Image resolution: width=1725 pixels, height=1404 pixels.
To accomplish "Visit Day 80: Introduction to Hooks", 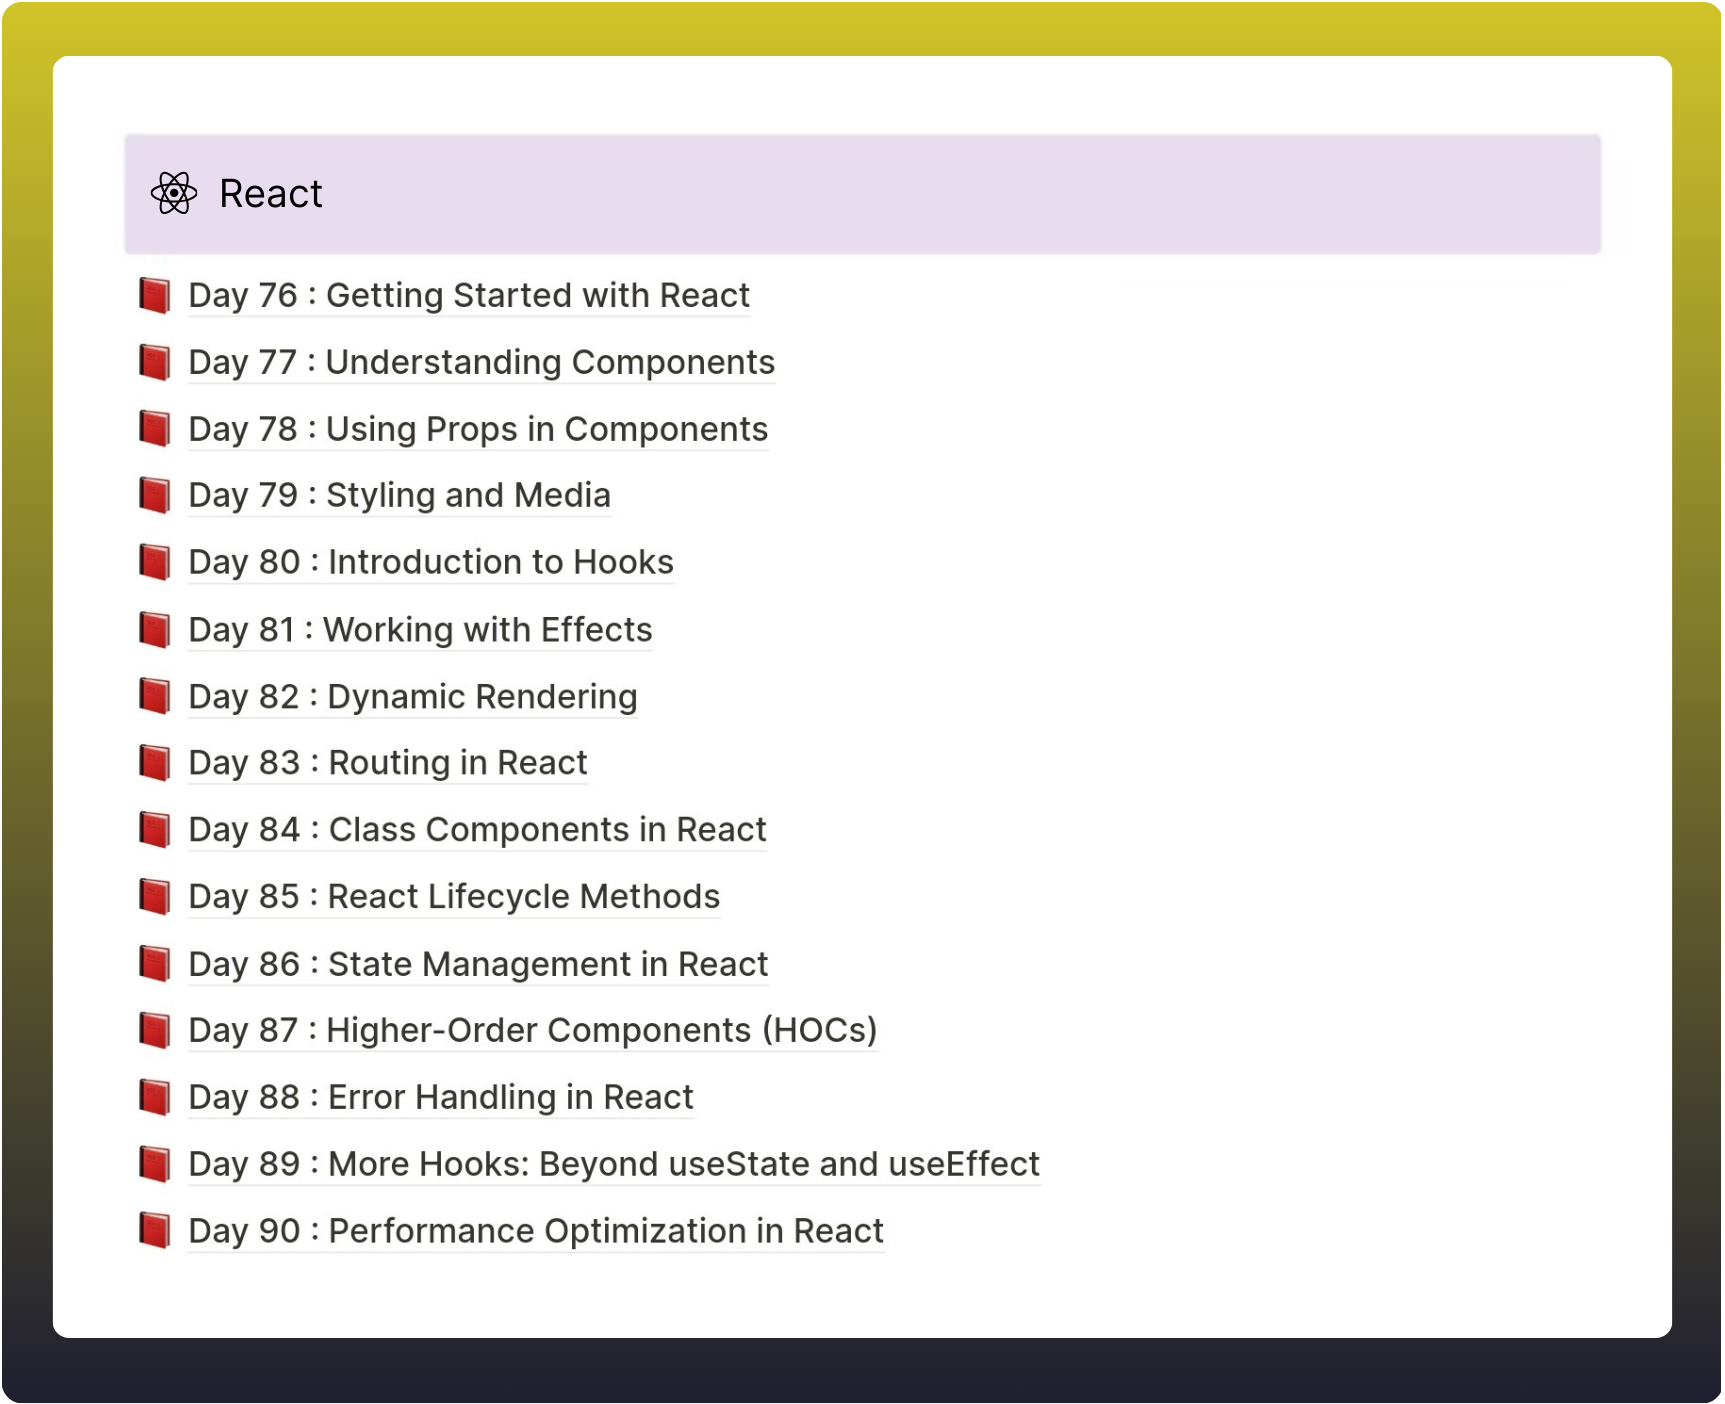I will (431, 563).
